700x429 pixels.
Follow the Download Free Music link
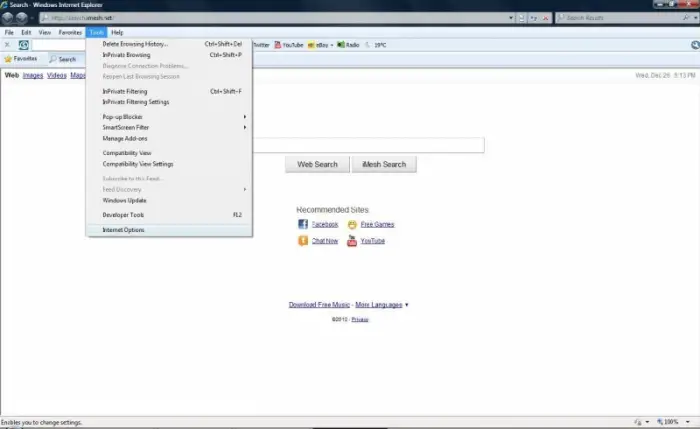click(x=319, y=305)
